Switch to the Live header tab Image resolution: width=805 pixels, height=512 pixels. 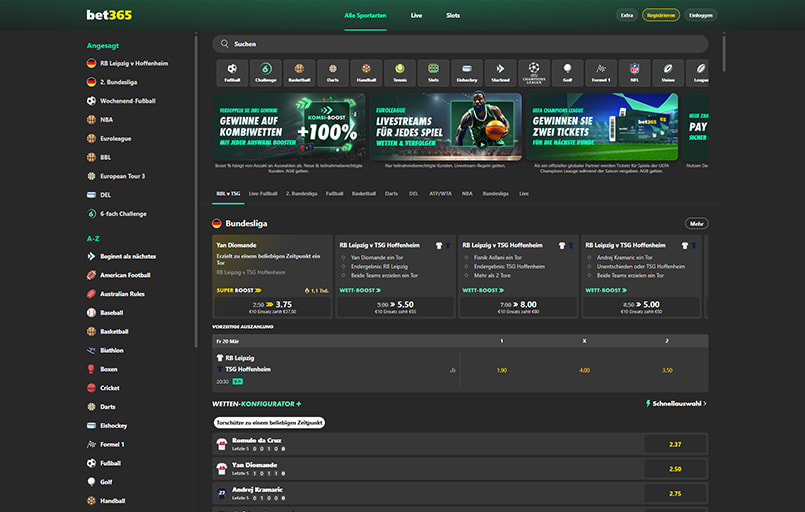coord(416,15)
